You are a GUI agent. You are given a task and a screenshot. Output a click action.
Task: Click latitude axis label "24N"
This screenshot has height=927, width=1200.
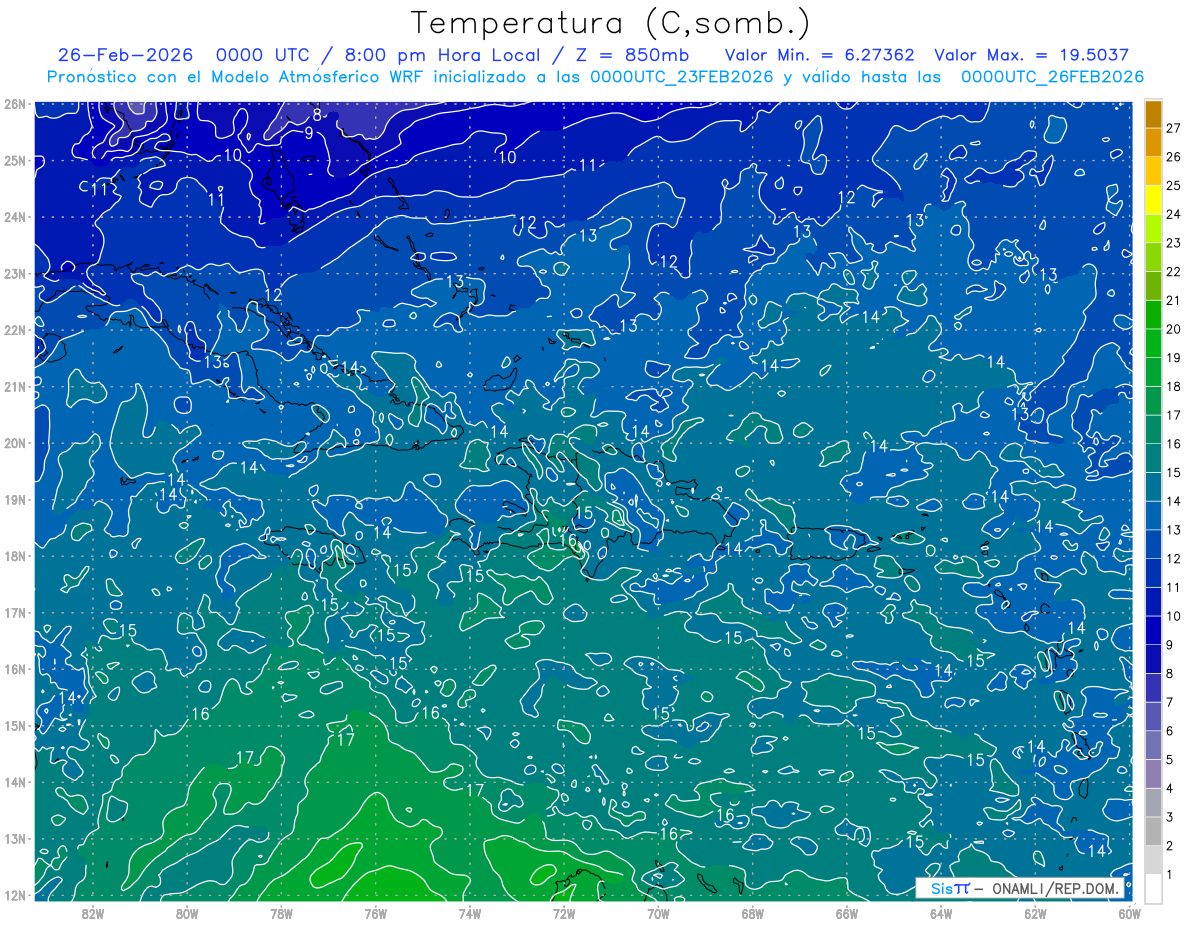coord(15,217)
